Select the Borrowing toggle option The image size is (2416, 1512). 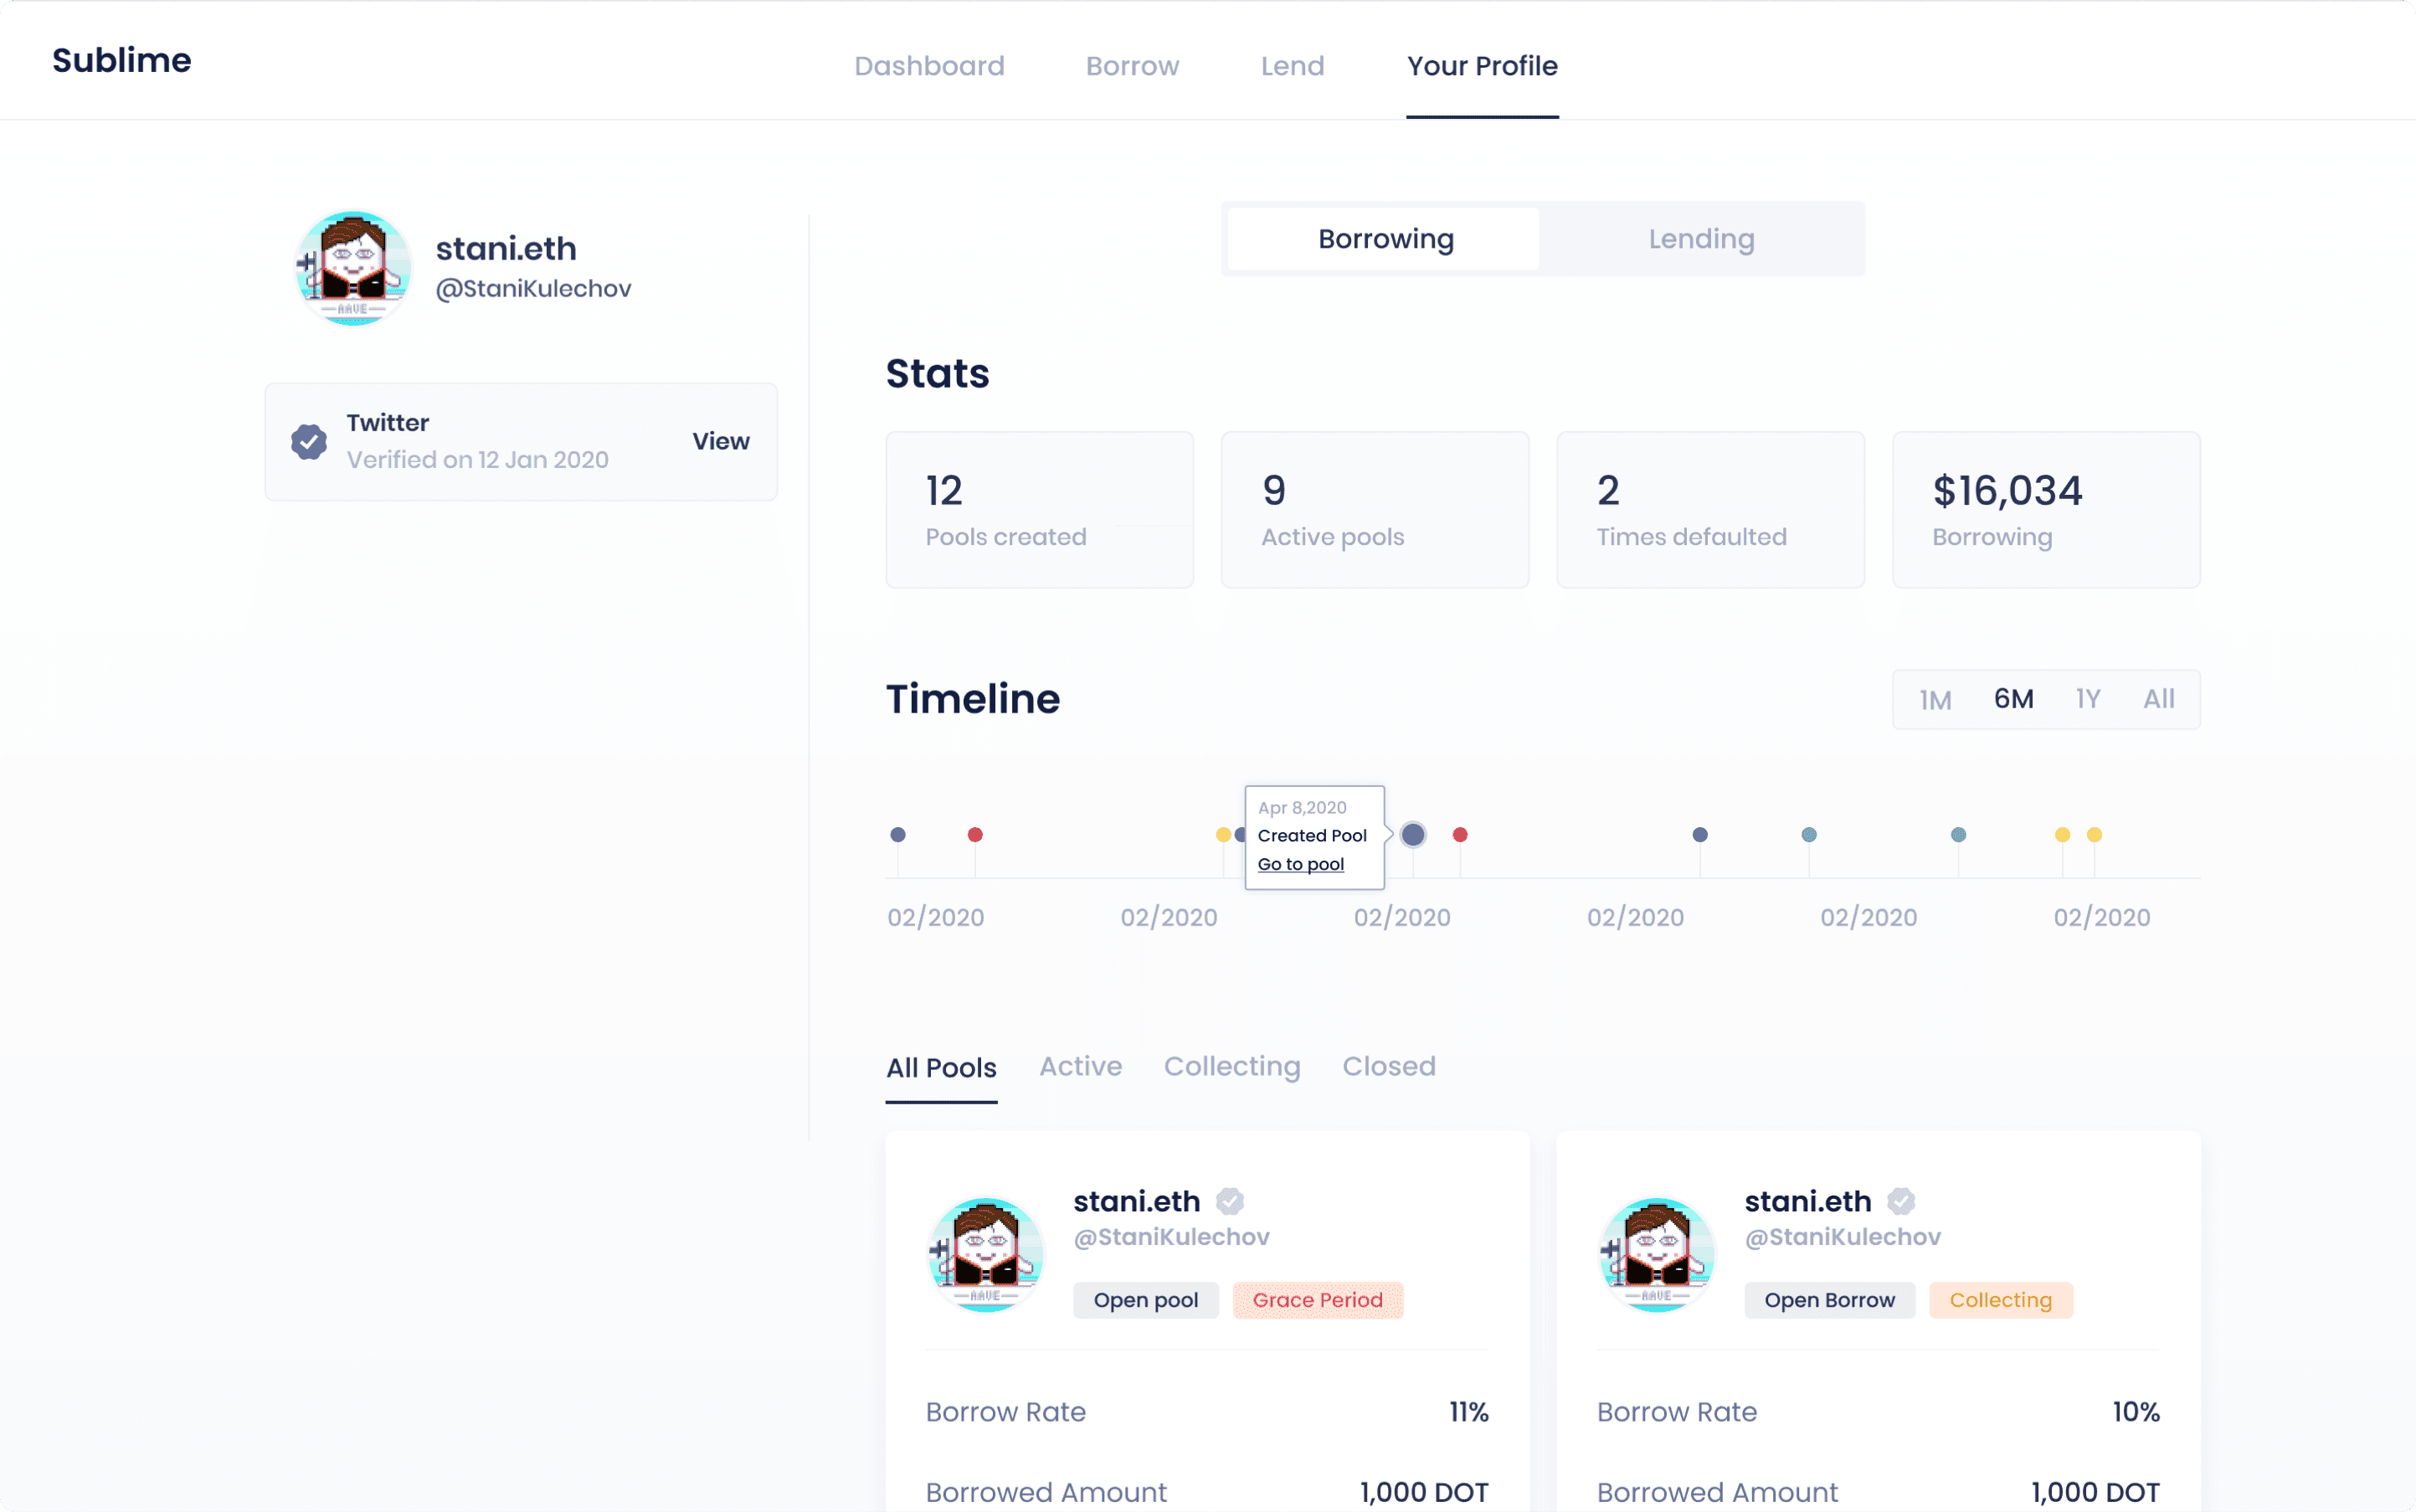pos(1385,239)
